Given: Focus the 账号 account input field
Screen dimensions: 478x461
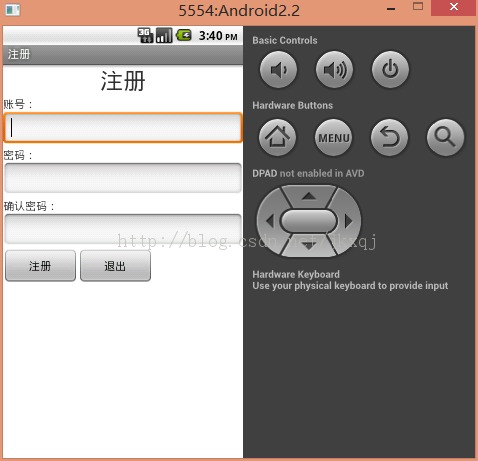Looking at the screenshot, I should click(x=123, y=128).
